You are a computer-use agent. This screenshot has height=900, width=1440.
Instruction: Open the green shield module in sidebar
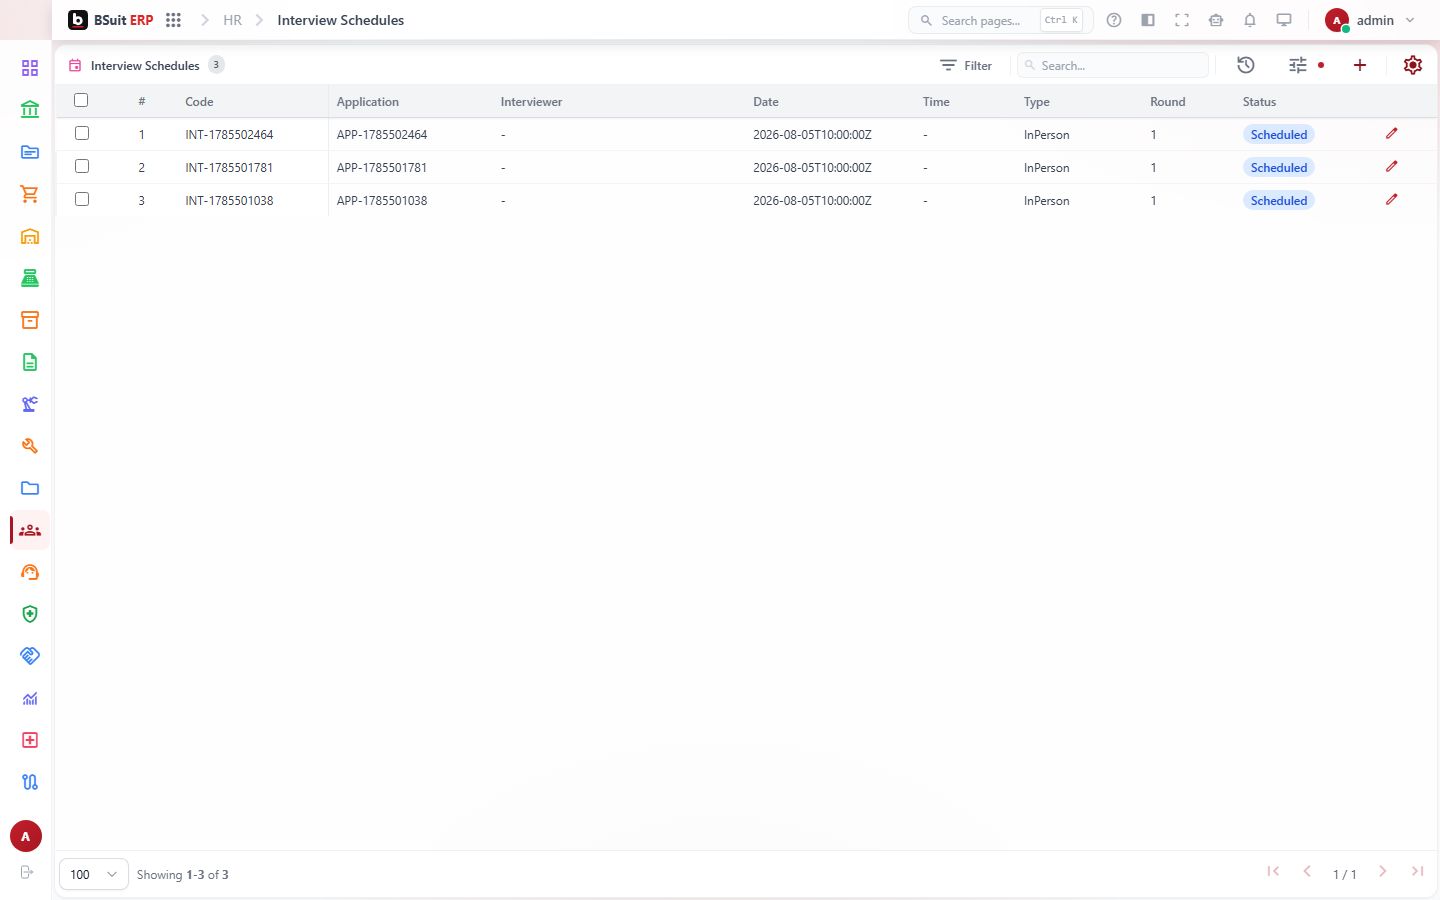[x=30, y=614]
